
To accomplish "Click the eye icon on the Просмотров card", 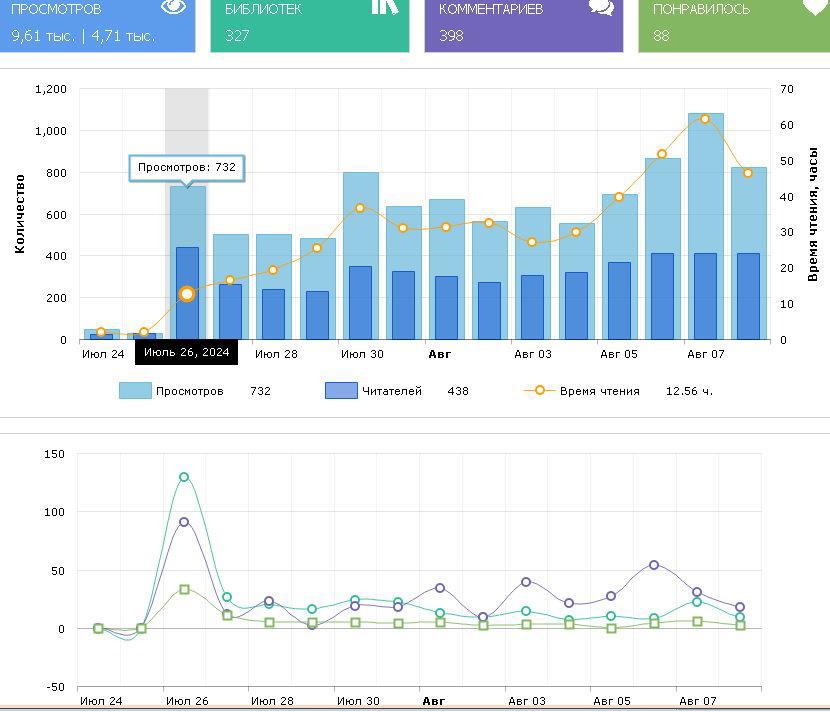I will click(174, 7).
